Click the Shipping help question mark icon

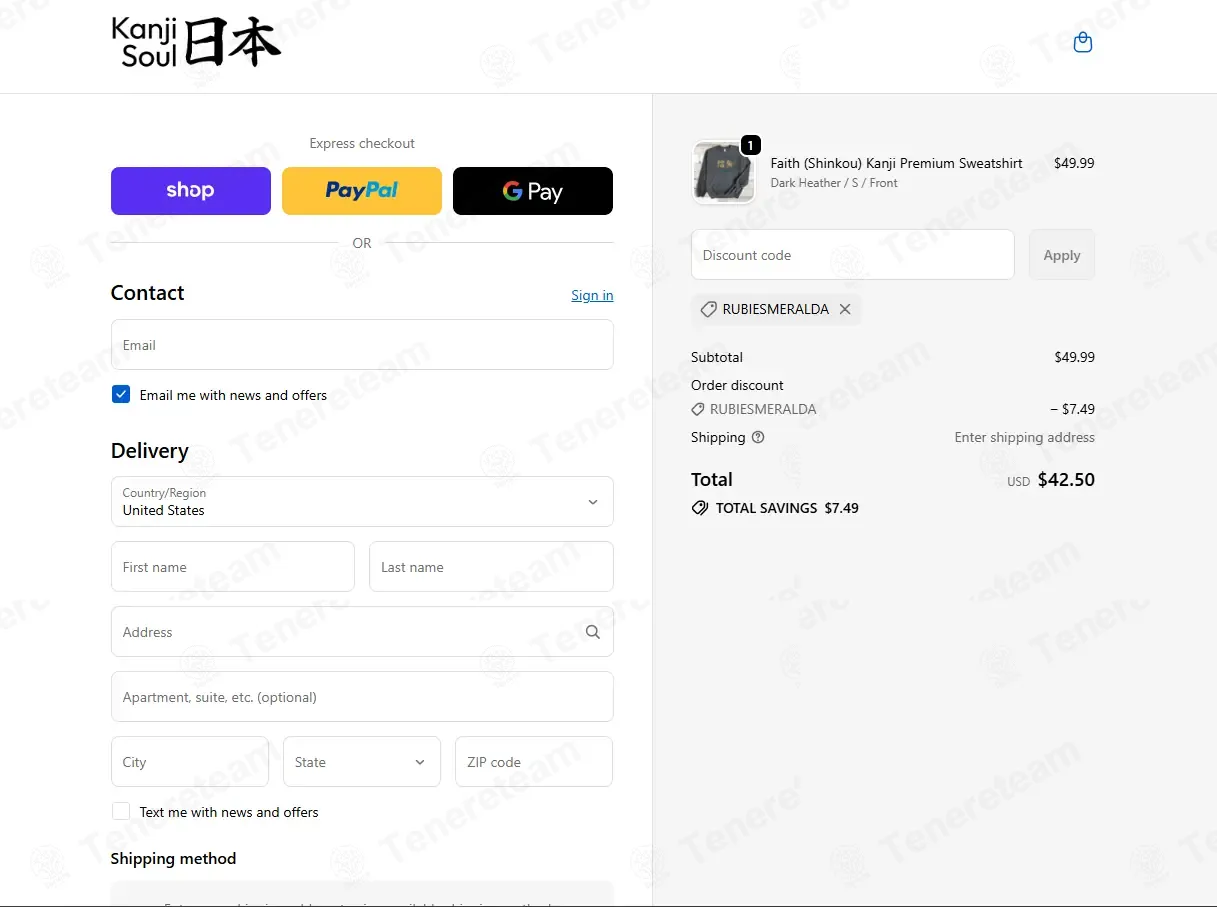click(x=758, y=437)
